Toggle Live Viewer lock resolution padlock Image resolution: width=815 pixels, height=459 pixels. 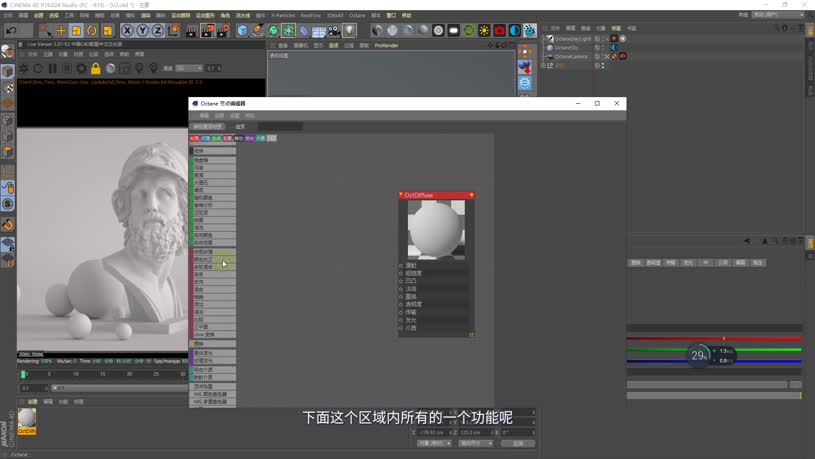(96, 68)
